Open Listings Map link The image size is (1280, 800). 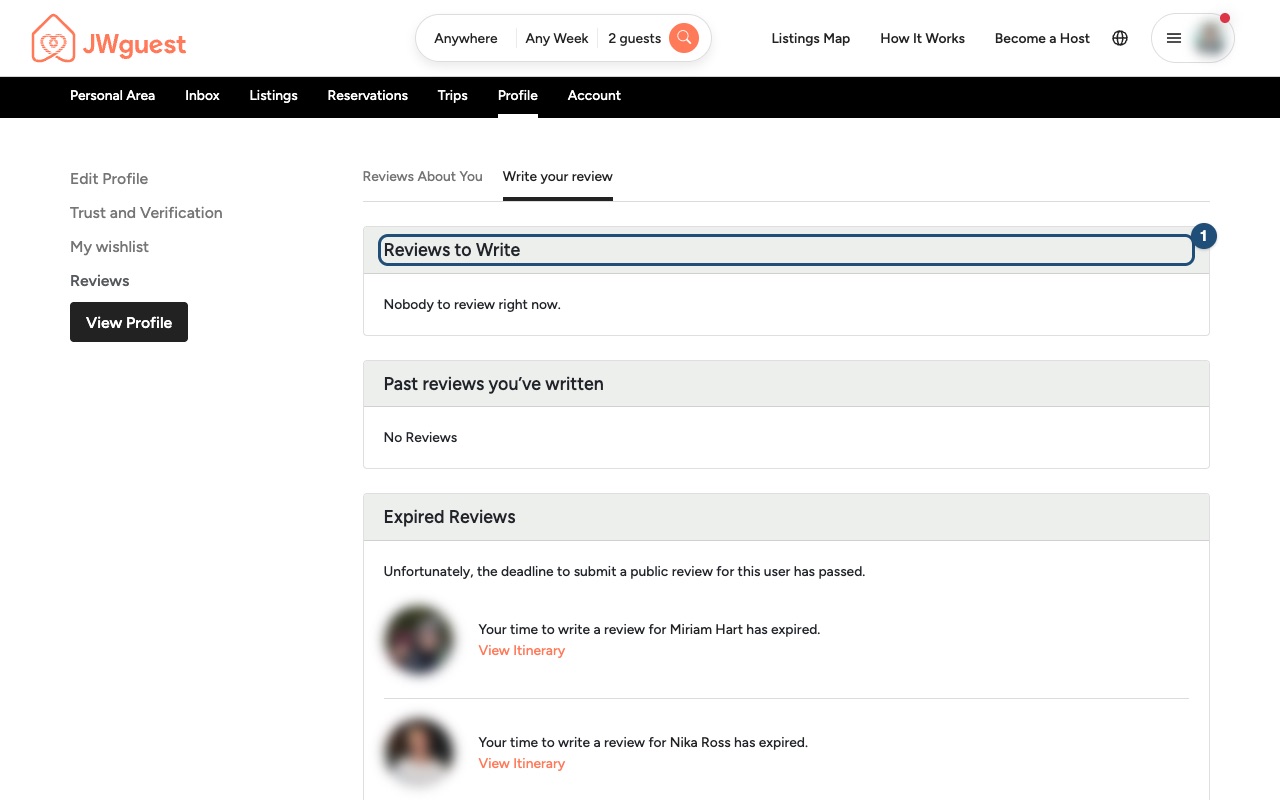coord(811,38)
